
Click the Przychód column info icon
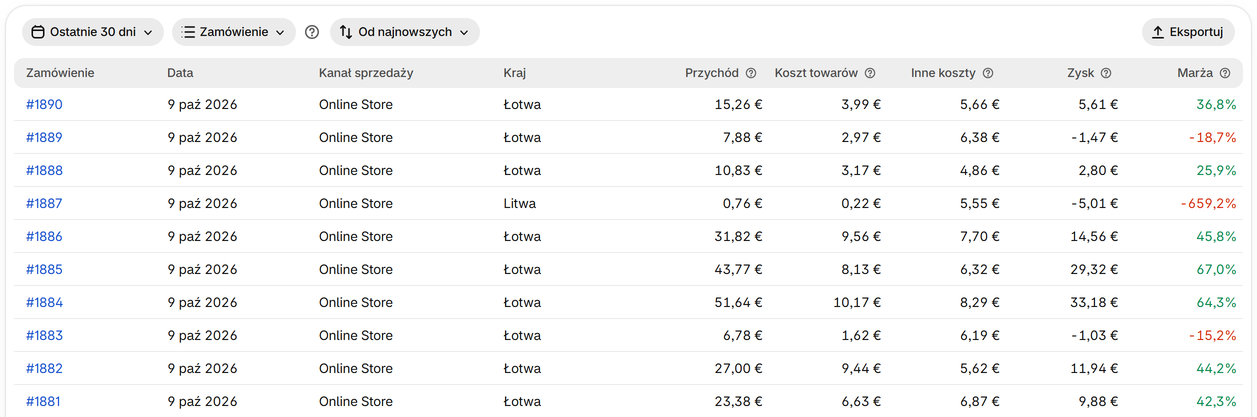click(751, 73)
